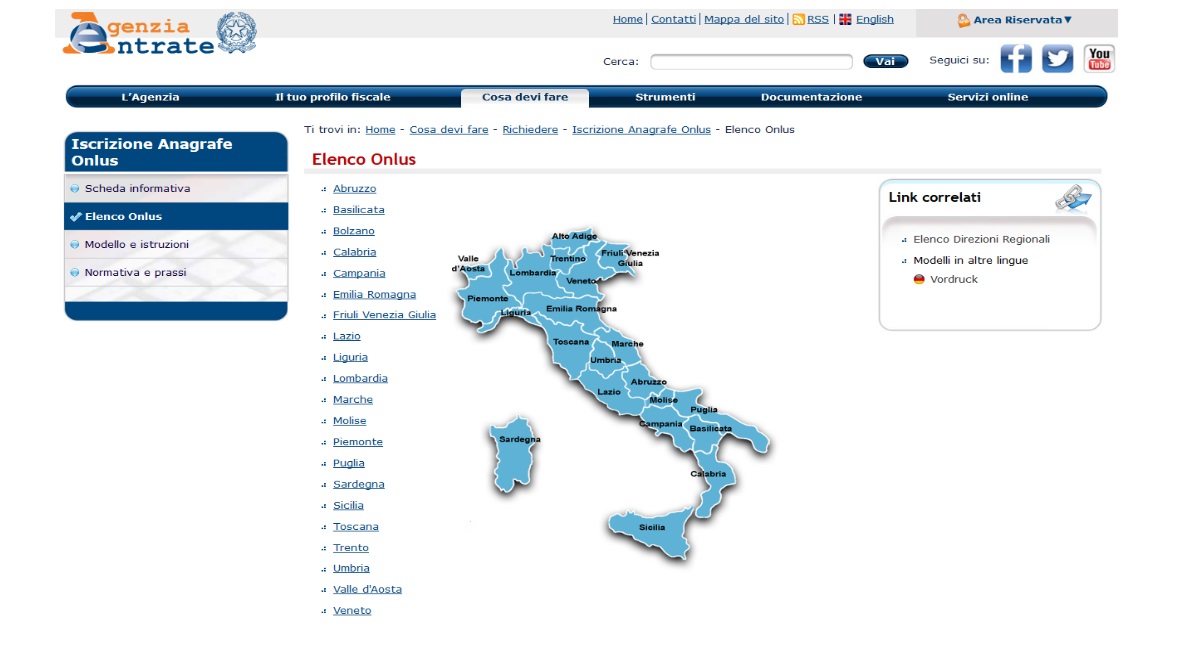Click the Agenzia Entrate logo
Viewport: 1200px width, 650px height.
pyautogui.click(x=160, y=34)
